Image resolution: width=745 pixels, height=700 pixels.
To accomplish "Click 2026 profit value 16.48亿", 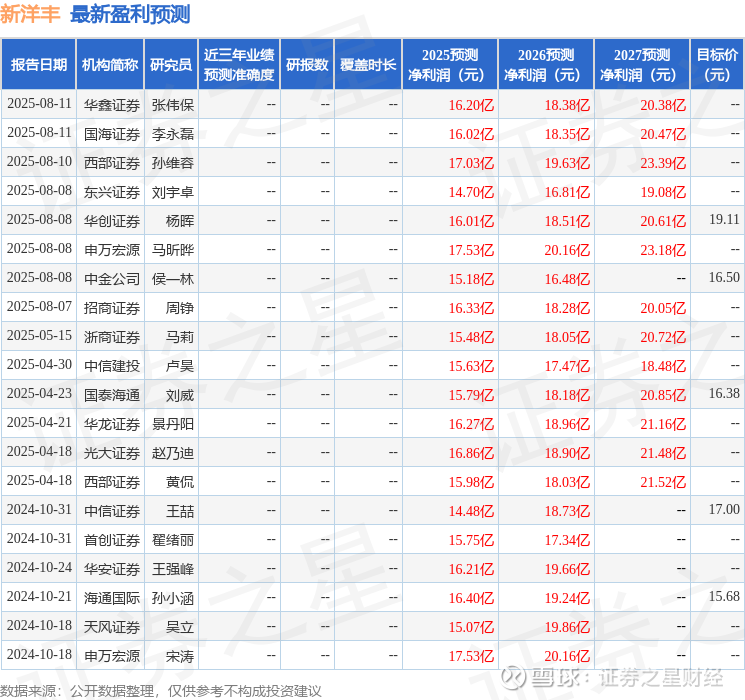I will click(567, 279).
